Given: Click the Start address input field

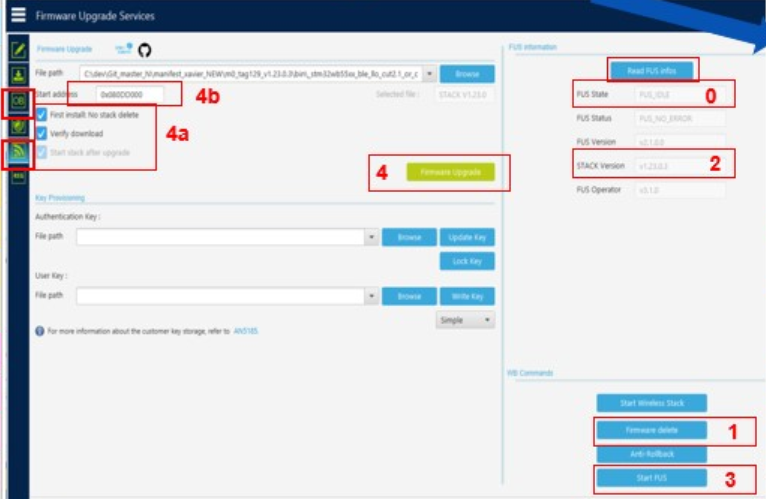Looking at the screenshot, I should [129, 94].
